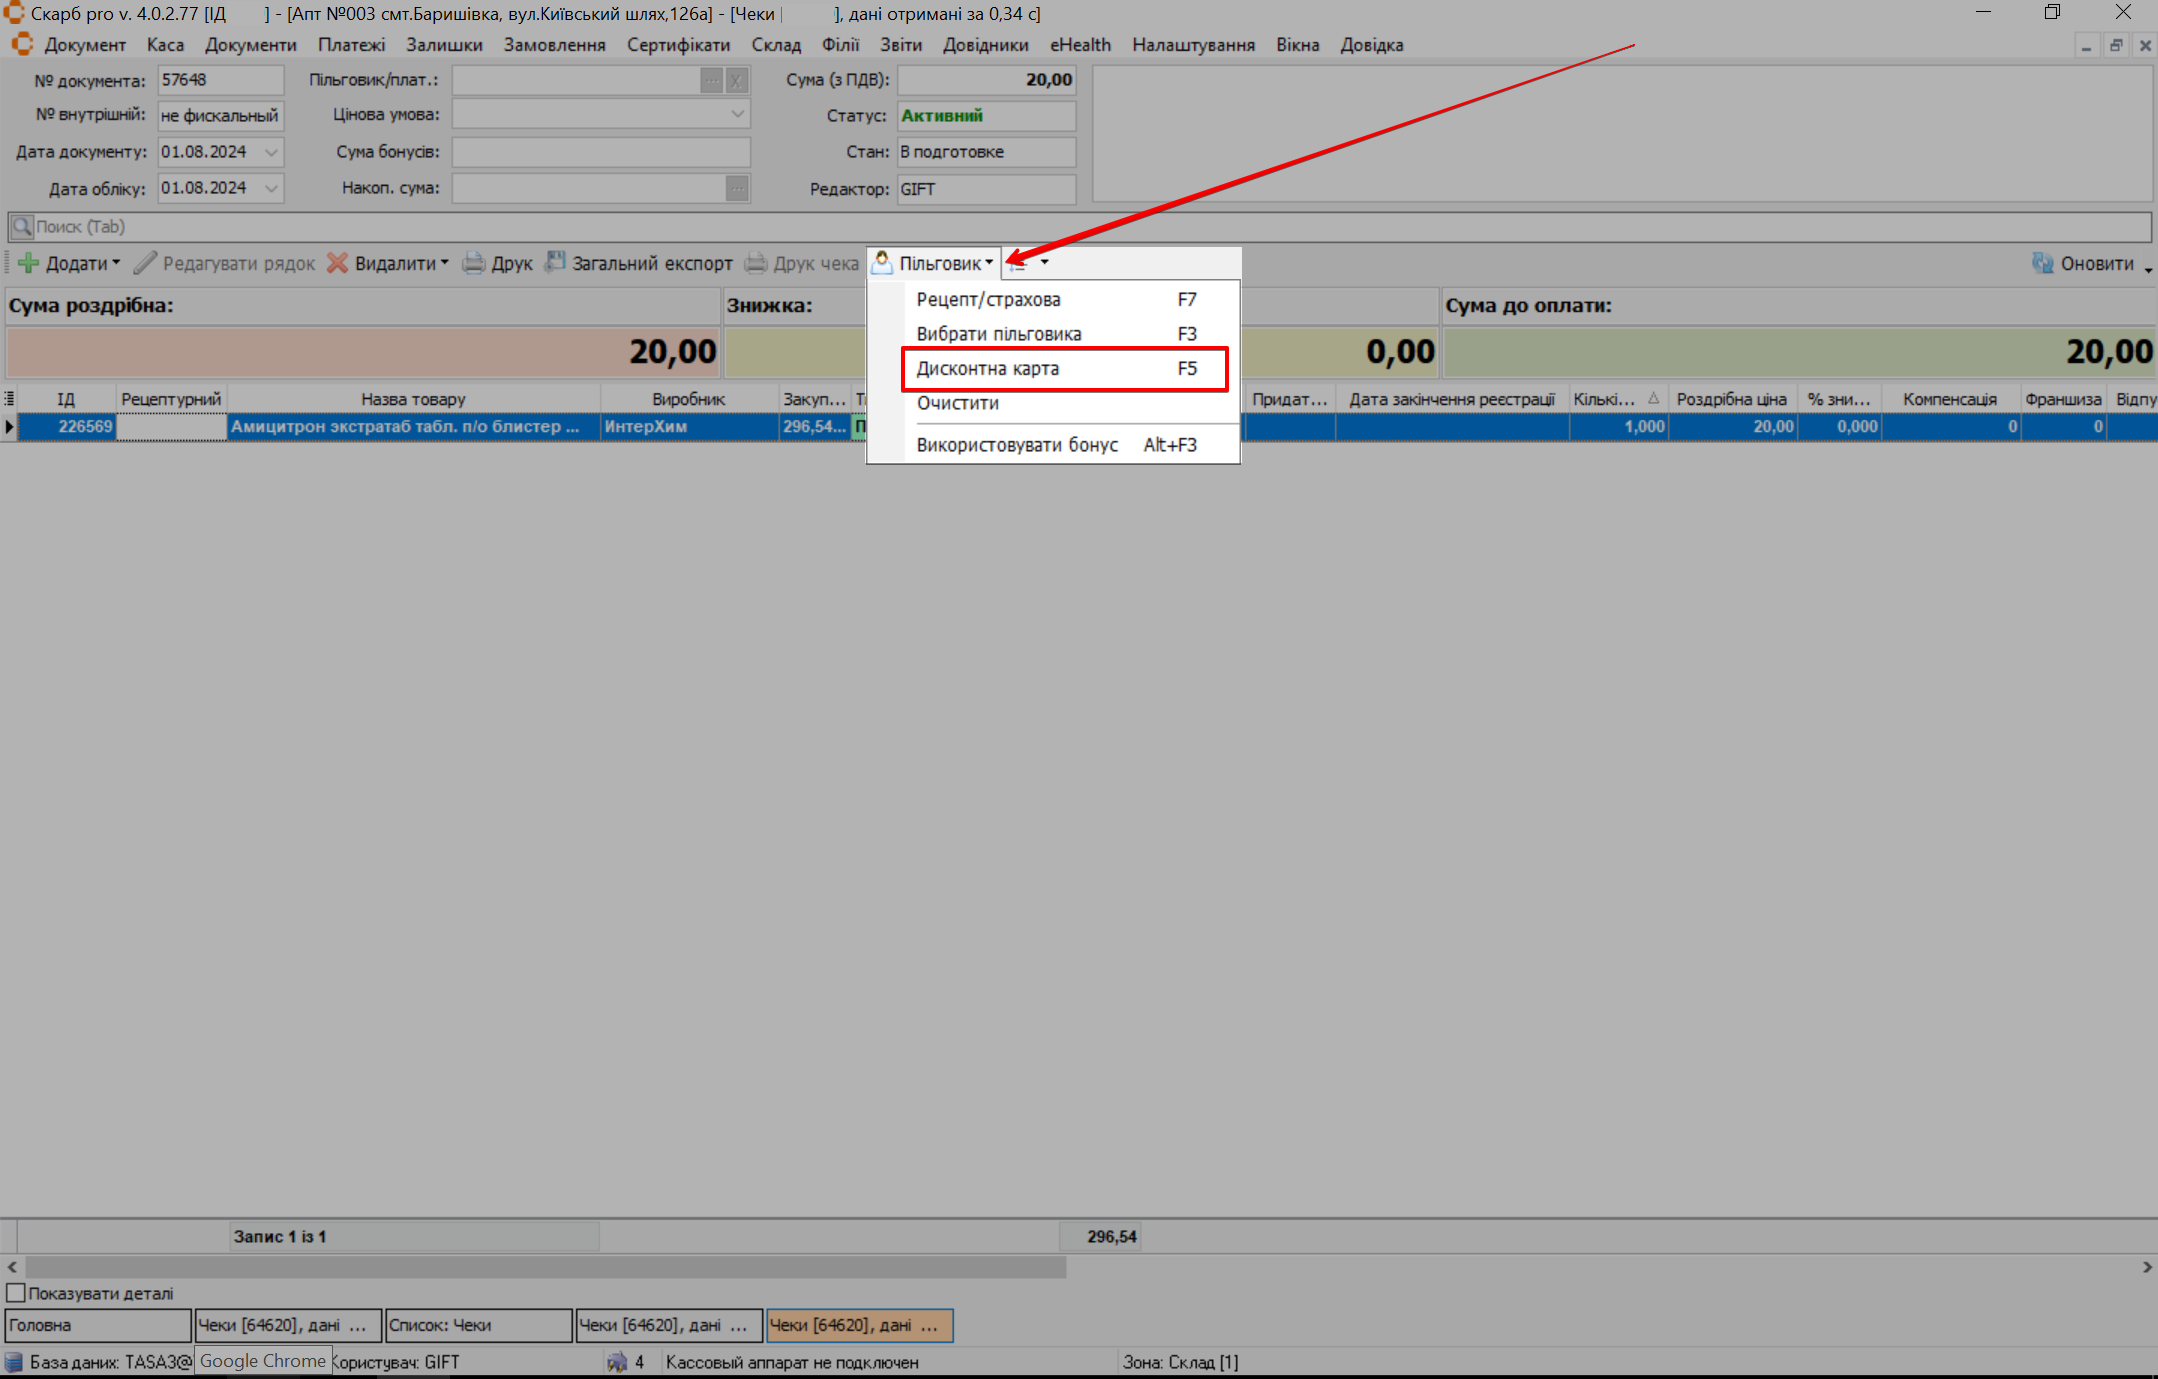Click the Оновити refresh icon
The height and width of the screenshot is (1379, 2158).
coord(2043,263)
